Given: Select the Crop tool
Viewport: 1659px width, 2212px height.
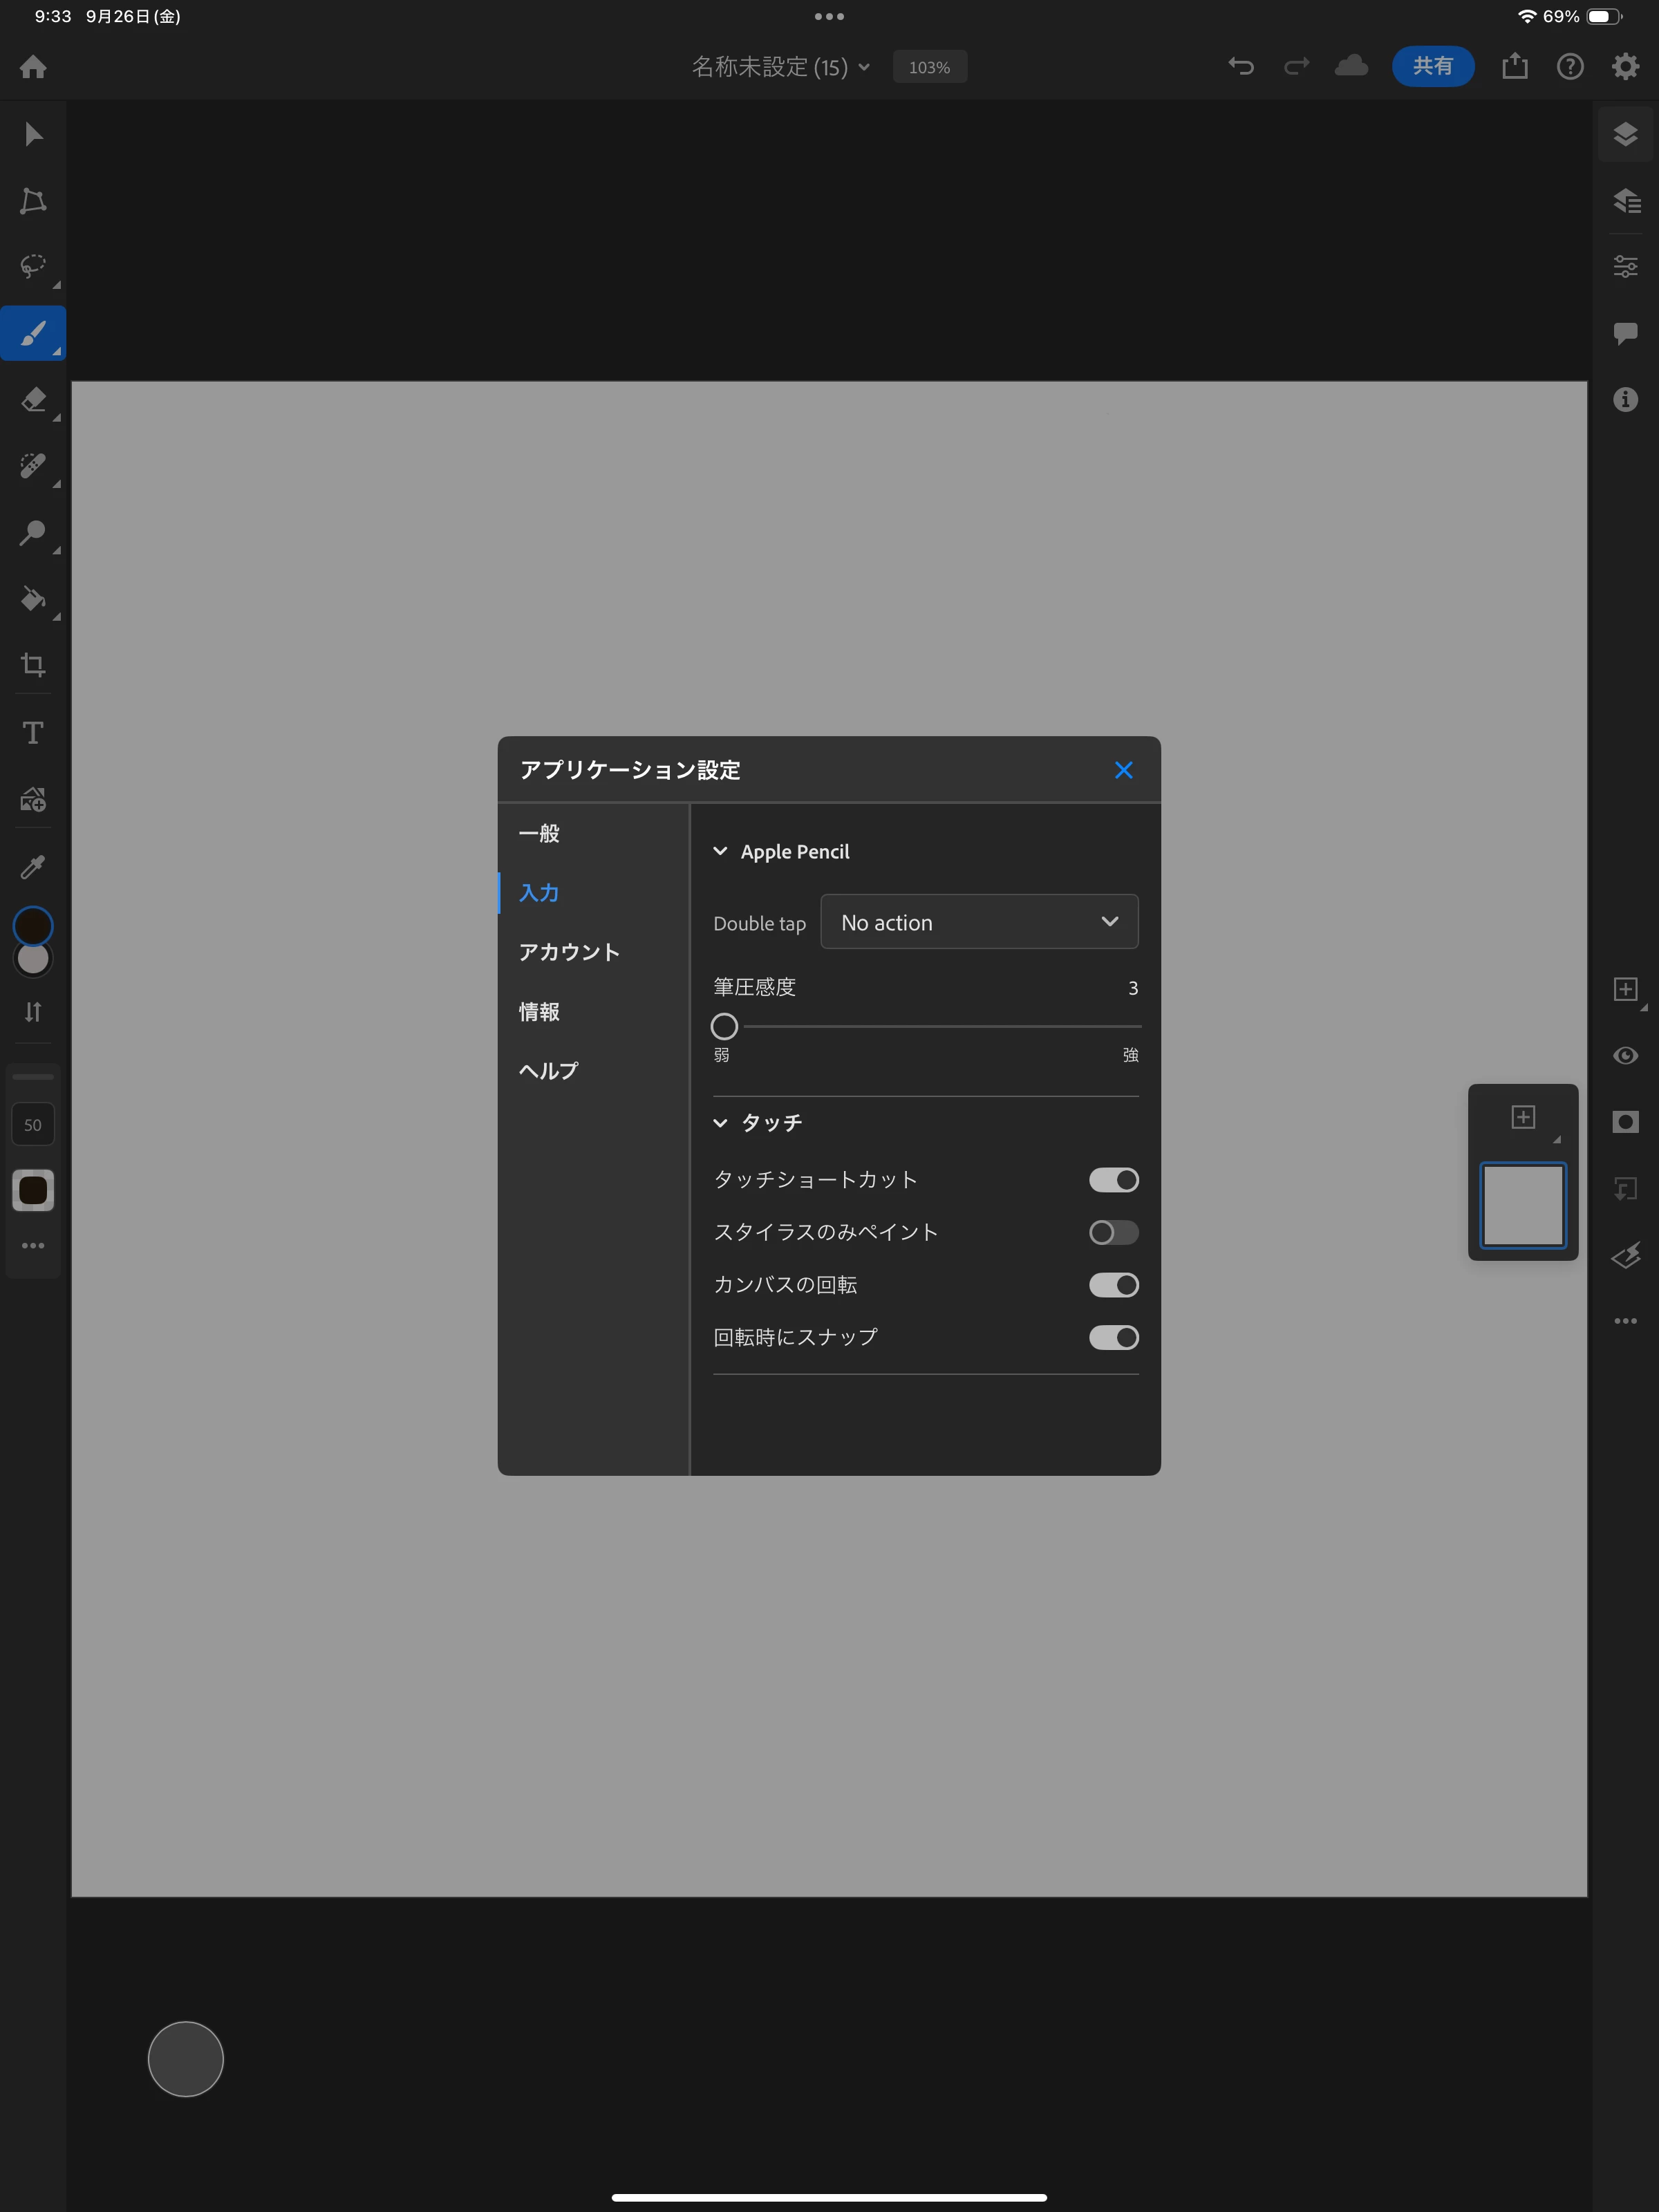Looking at the screenshot, I should 33,665.
